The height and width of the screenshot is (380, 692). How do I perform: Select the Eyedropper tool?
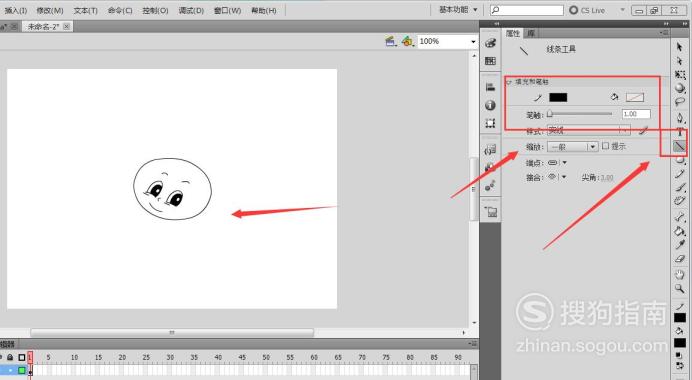click(x=680, y=245)
